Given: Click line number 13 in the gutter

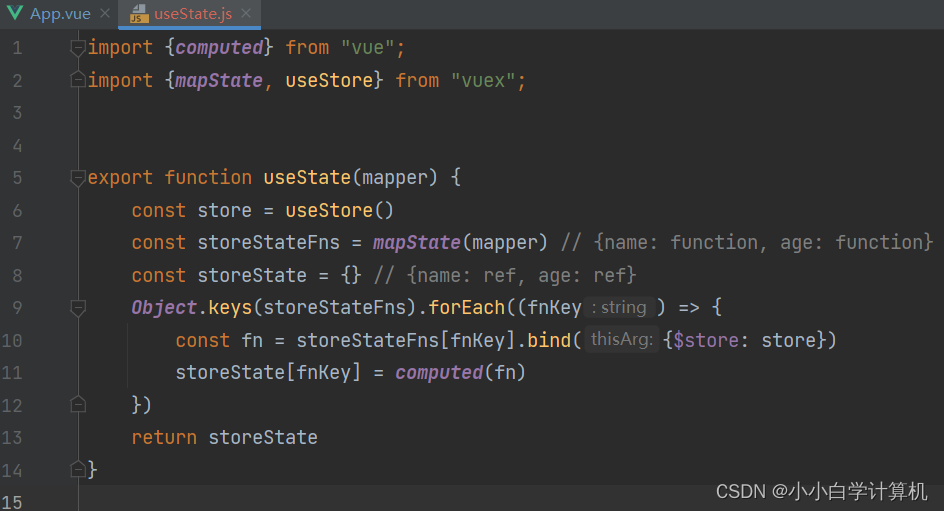Looking at the screenshot, I should (12, 438).
